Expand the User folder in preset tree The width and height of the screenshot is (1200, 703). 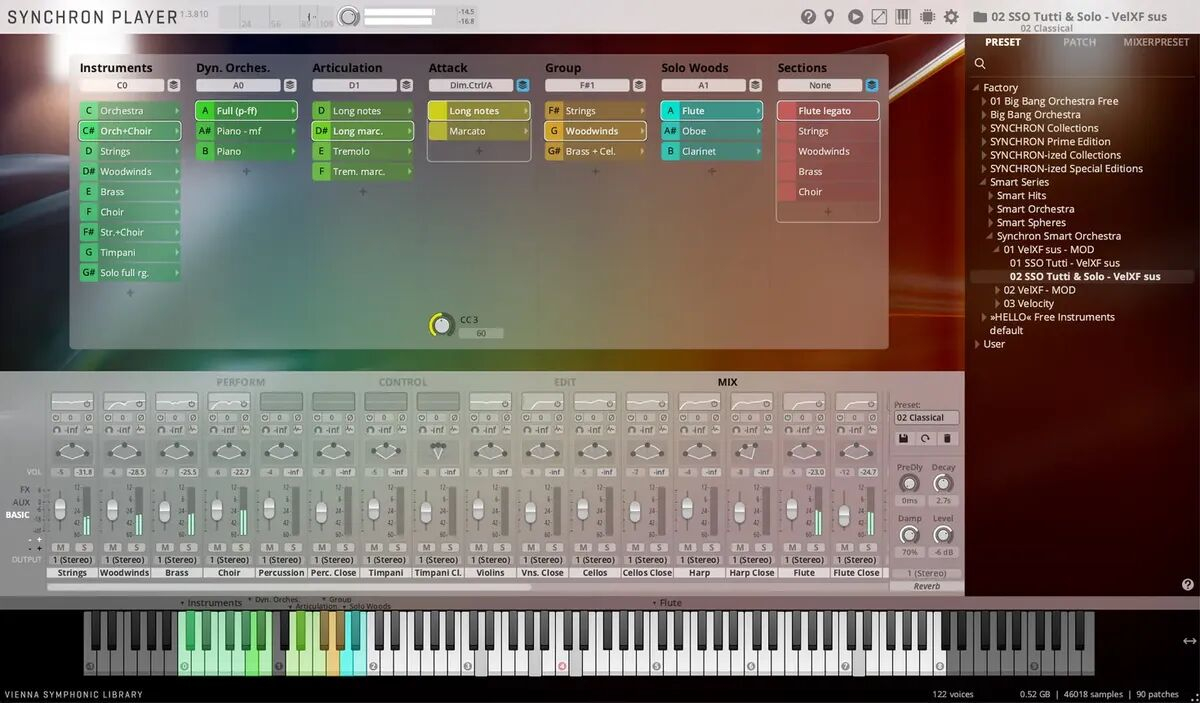click(x=977, y=344)
